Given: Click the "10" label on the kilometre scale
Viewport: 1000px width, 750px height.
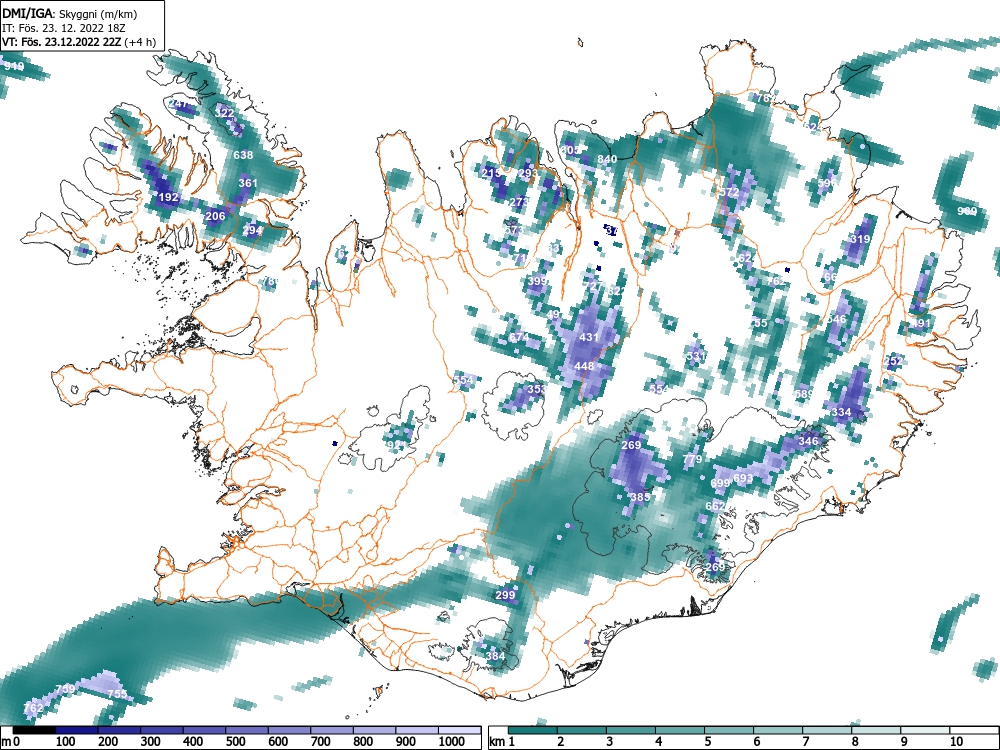Looking at the screenshot, I should click(955, 742).
